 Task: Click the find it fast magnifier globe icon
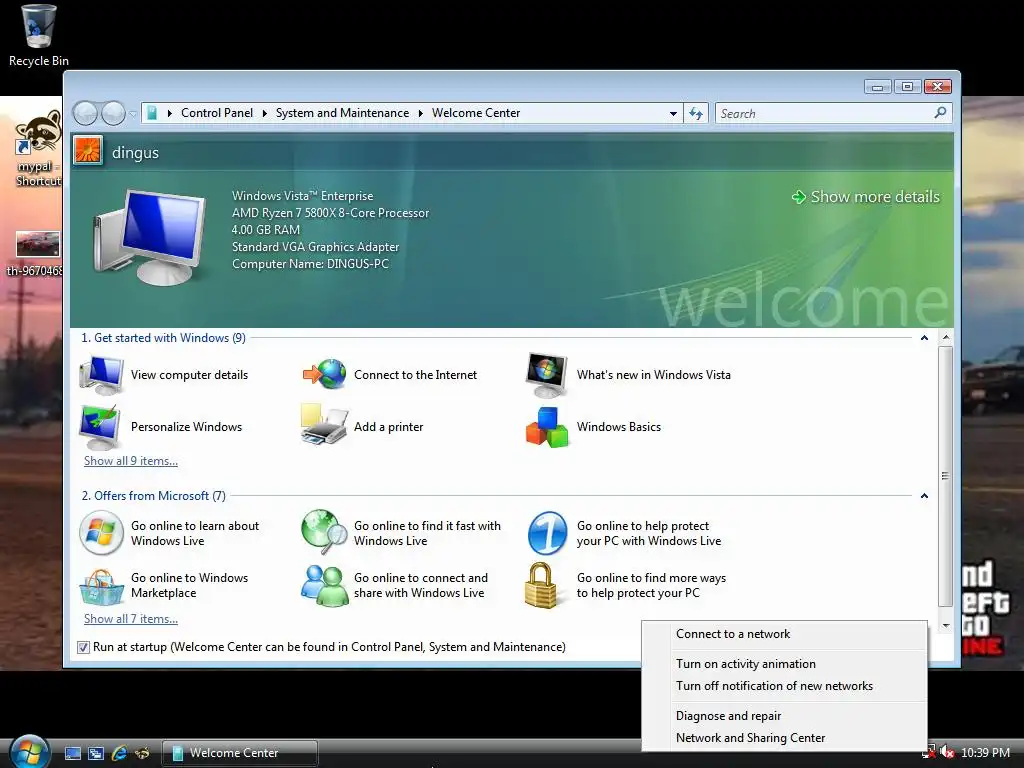(x=325, y=532)
